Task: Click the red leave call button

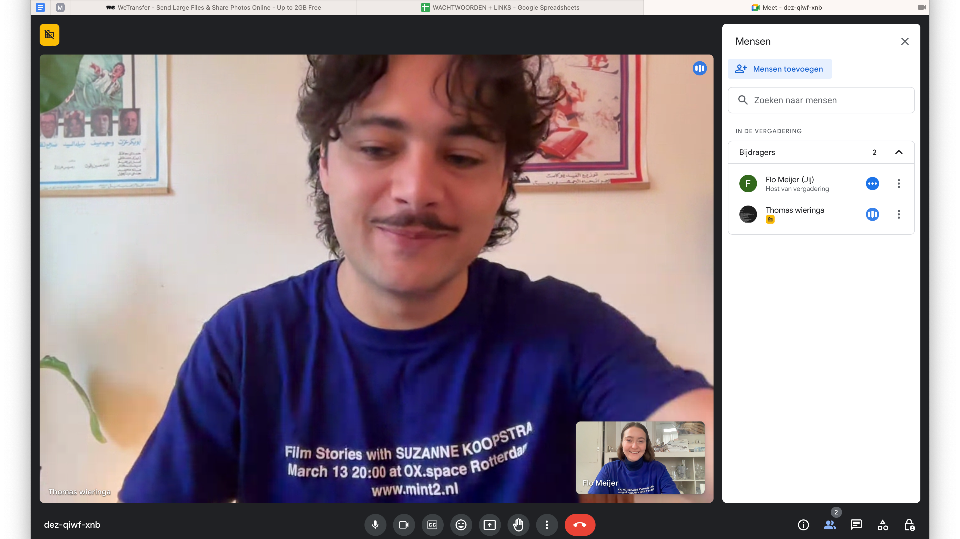Action: [x=580, y=525]
